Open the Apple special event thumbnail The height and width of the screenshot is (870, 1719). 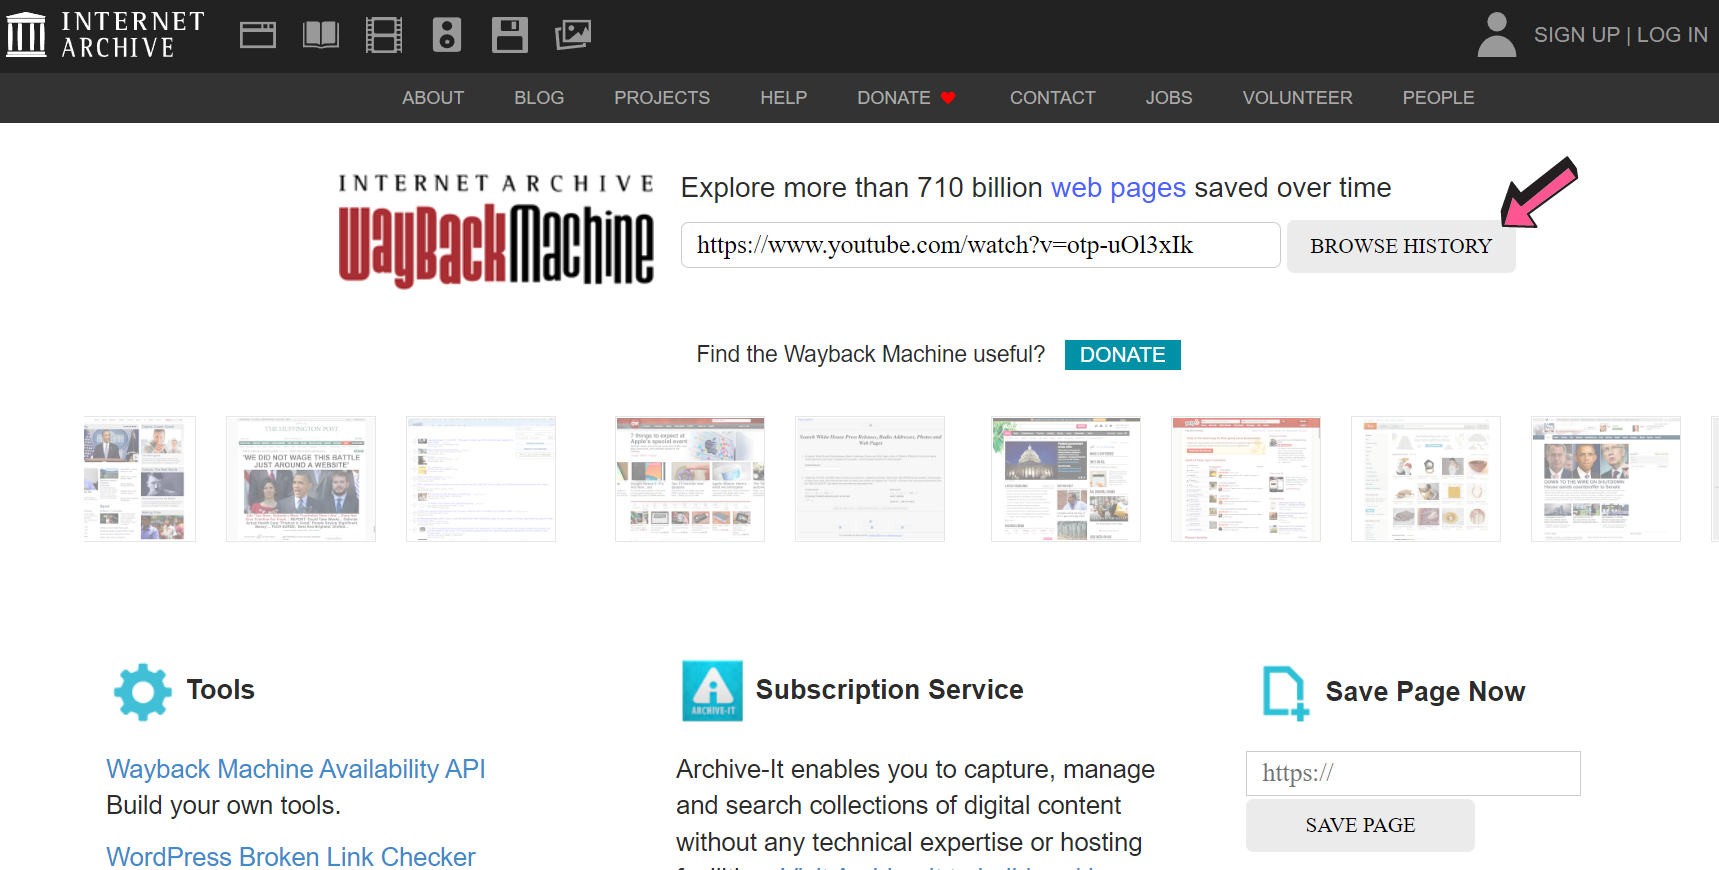pos(690,479)
